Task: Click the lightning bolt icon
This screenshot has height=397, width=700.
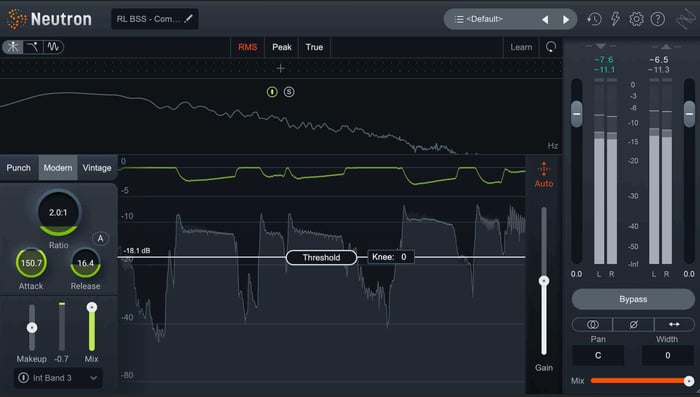Action: tap(615, 19)
